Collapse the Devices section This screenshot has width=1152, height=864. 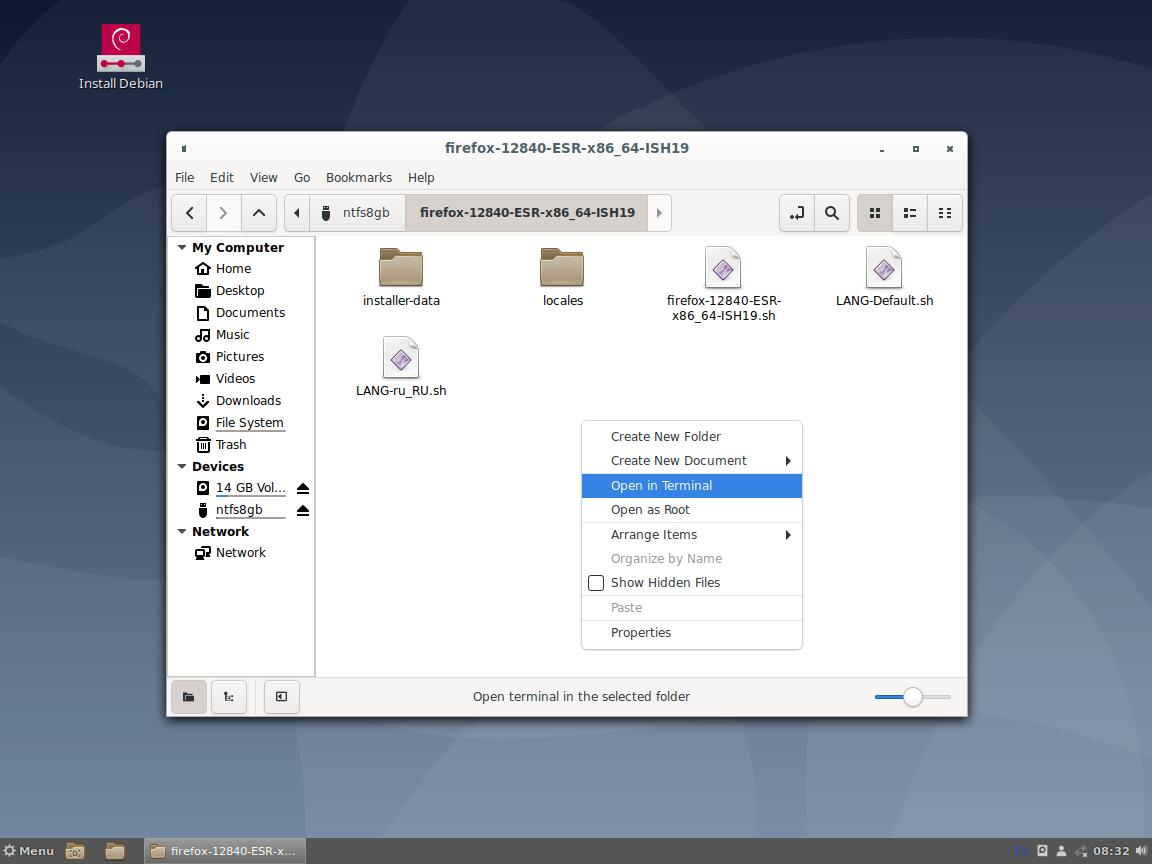coord(181,467)
